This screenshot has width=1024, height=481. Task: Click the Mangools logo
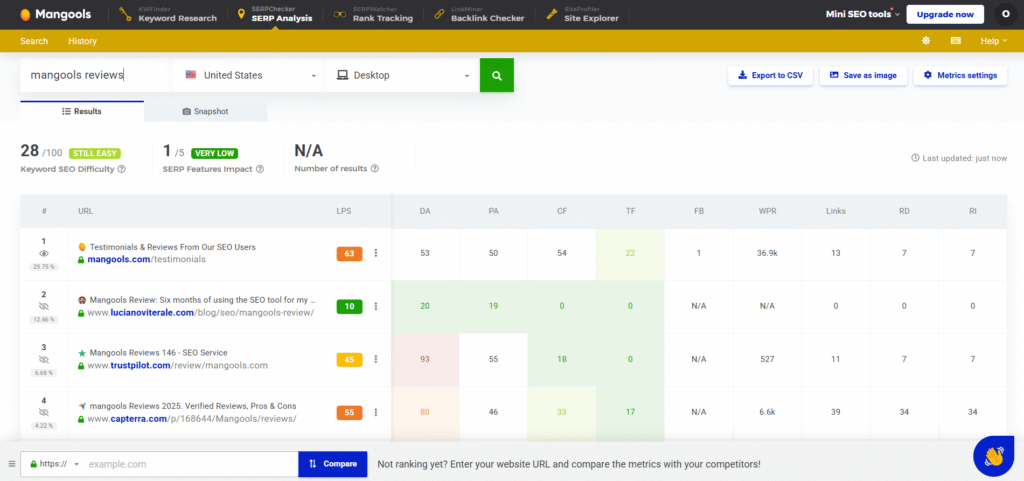[56, 14]
